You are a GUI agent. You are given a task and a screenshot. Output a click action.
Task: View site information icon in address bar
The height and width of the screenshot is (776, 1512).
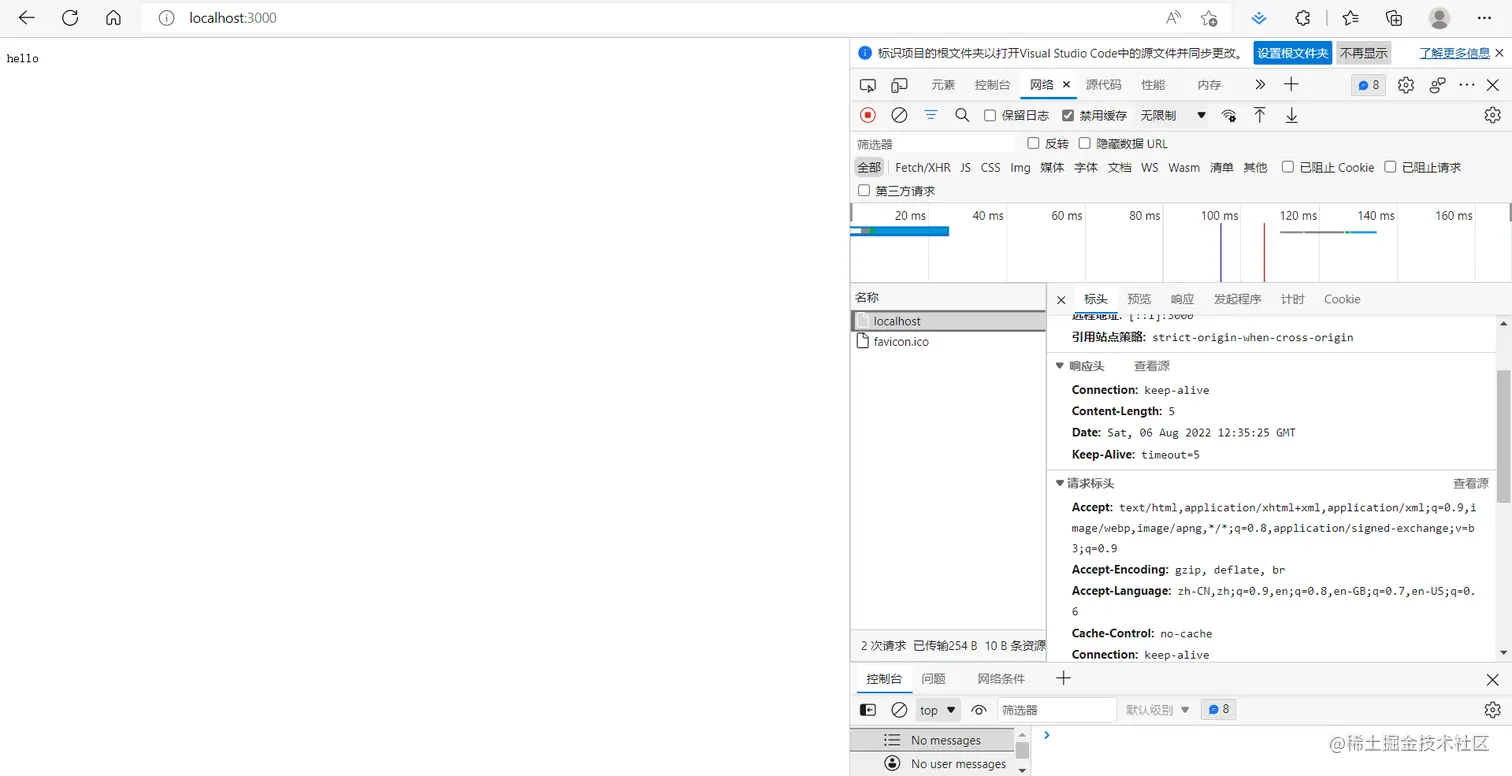(x=167, y=18)
